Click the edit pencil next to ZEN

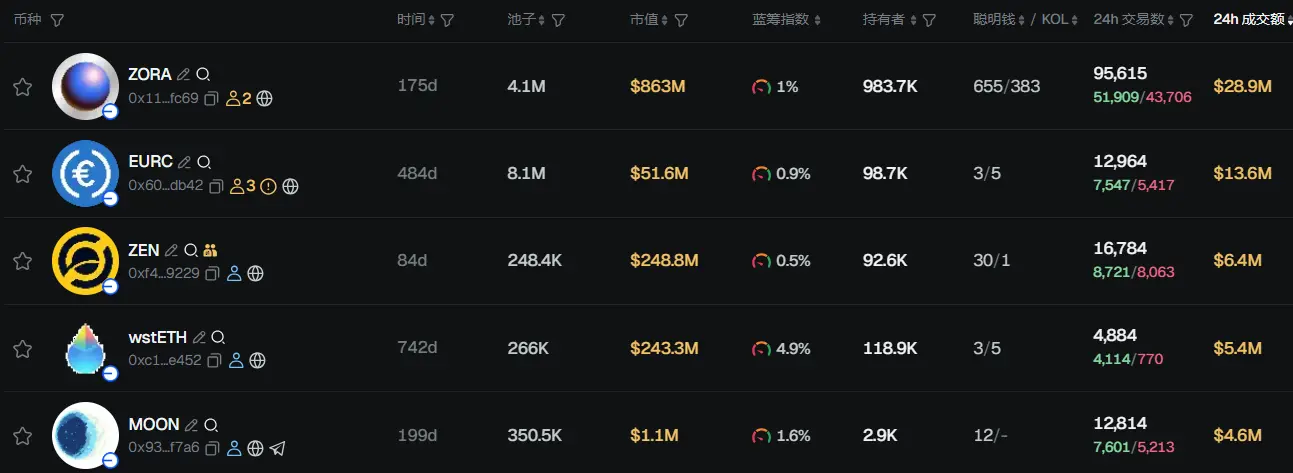coord(171,250)
